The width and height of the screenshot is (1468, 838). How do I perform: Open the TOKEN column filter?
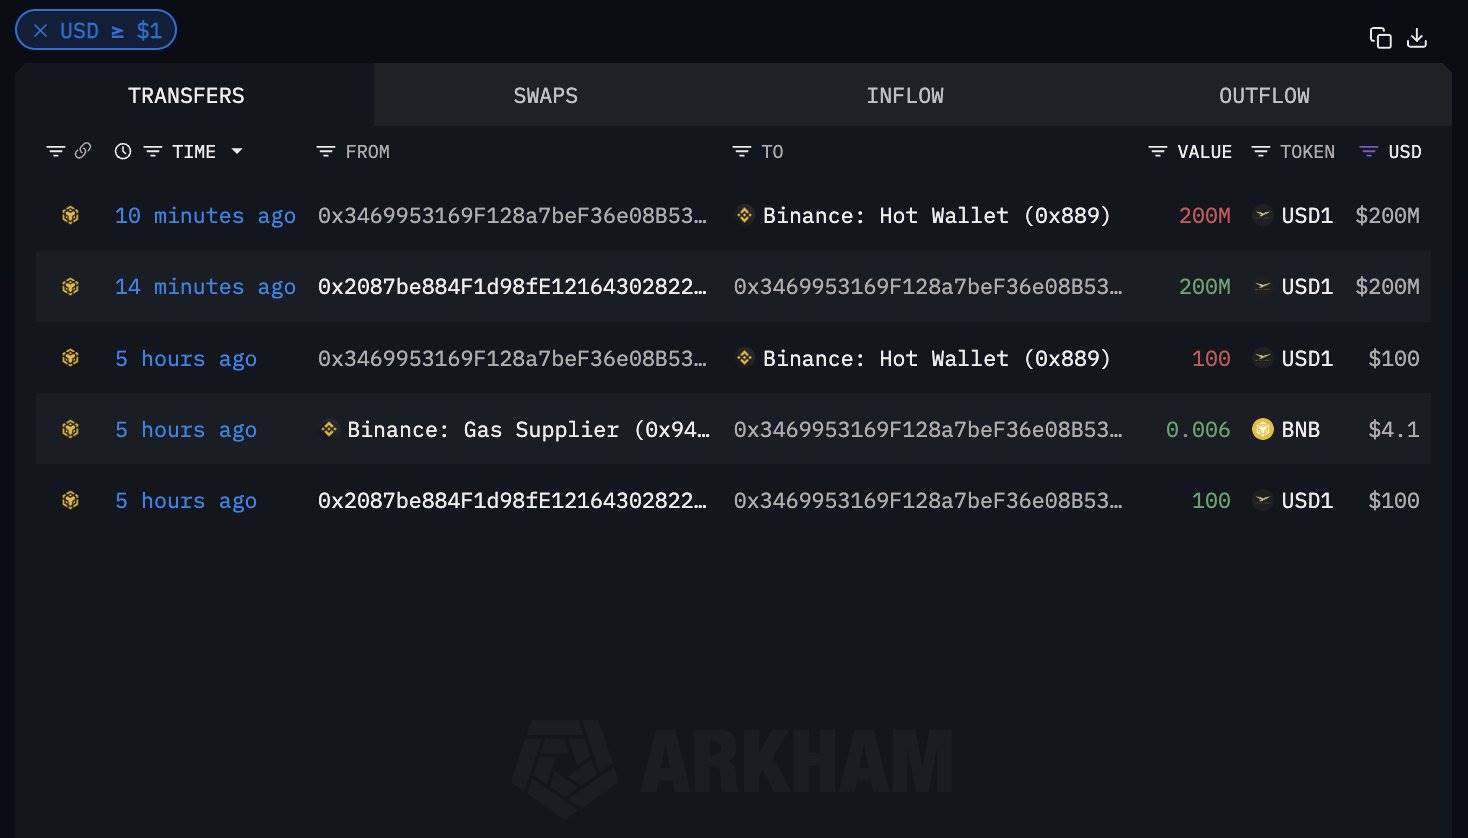1261,151
